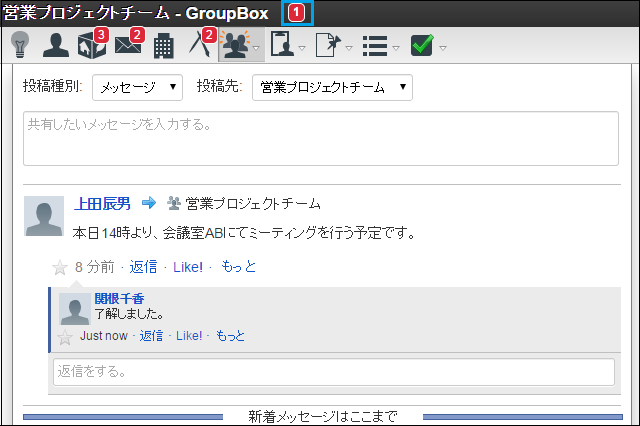Click the Just now timestamp
640x426 pixels.
[104, 336]
